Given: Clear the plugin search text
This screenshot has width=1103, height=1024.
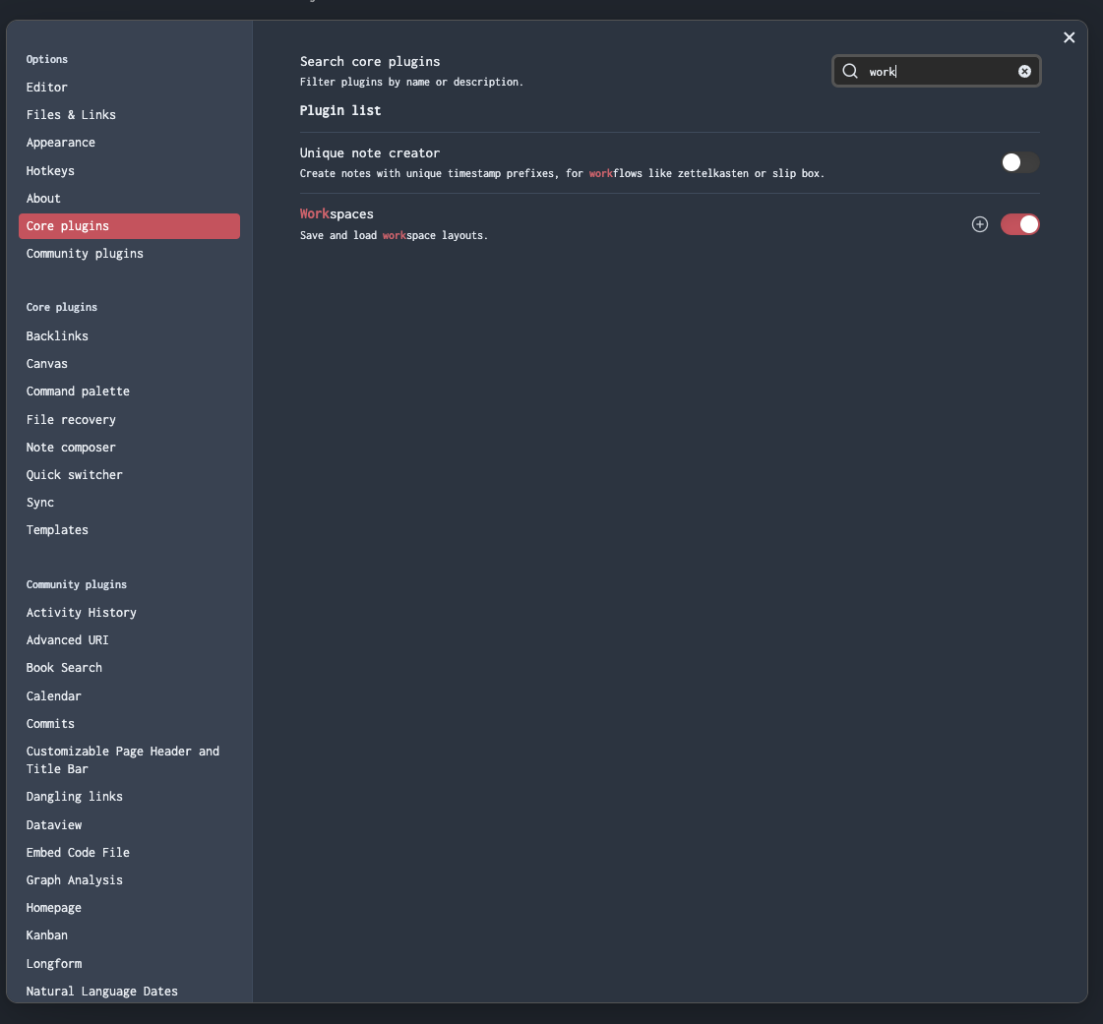Looking at the screenshot, I should tap(1024, 71).
